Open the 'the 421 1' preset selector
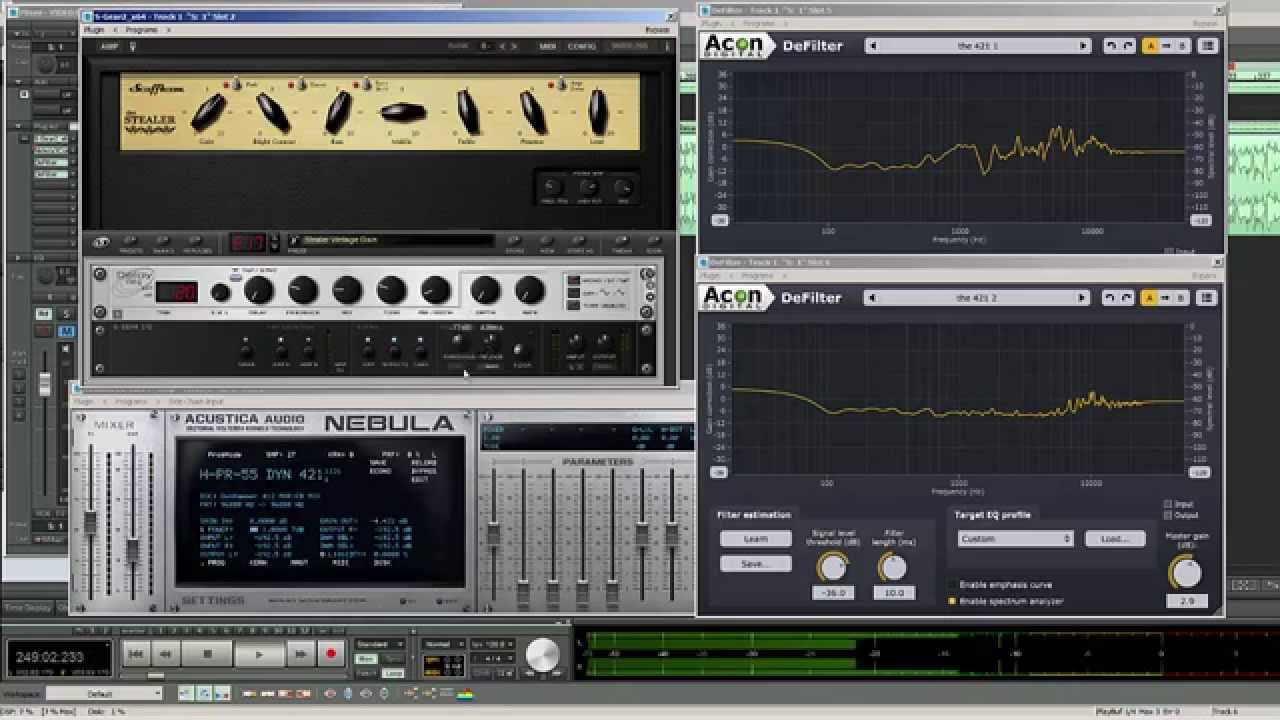Screen dimensions: 1280x720 pyautogui.click(x=977, y=46)
